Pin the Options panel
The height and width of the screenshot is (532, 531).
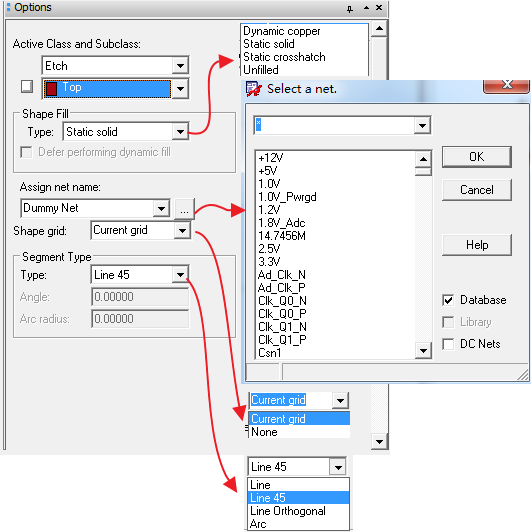[350, 8]
